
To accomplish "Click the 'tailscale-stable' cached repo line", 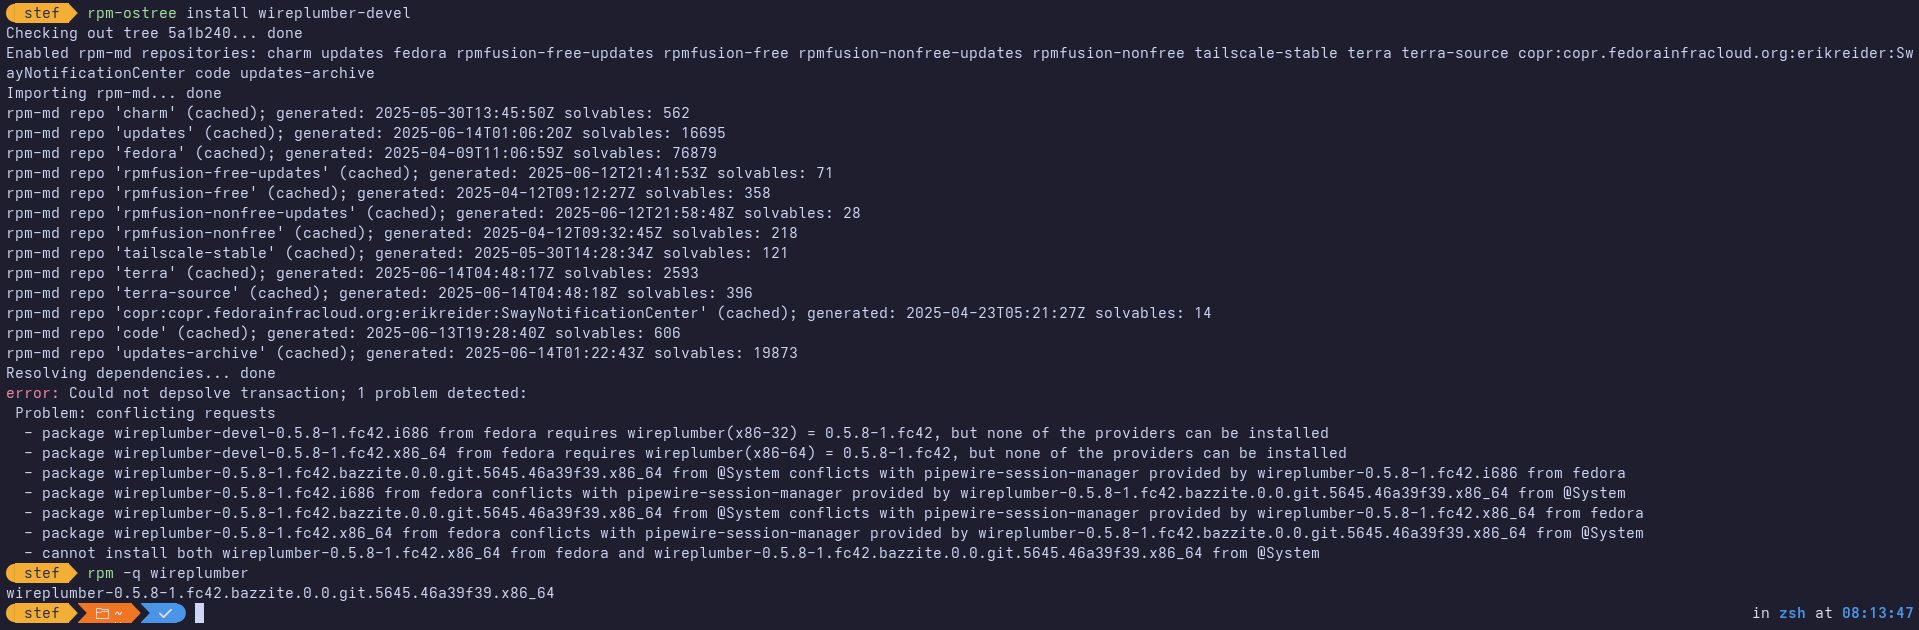I will tap(397, 253).
